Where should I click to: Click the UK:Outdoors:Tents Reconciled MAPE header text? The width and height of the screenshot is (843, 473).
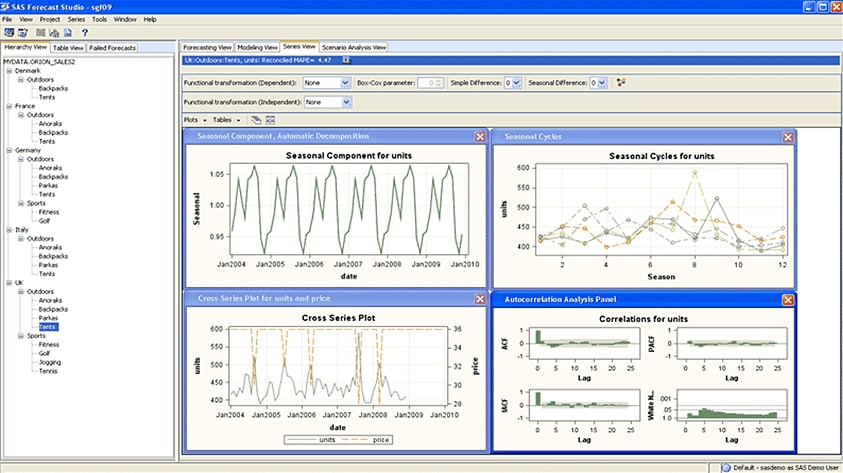(x=258, y=60)
